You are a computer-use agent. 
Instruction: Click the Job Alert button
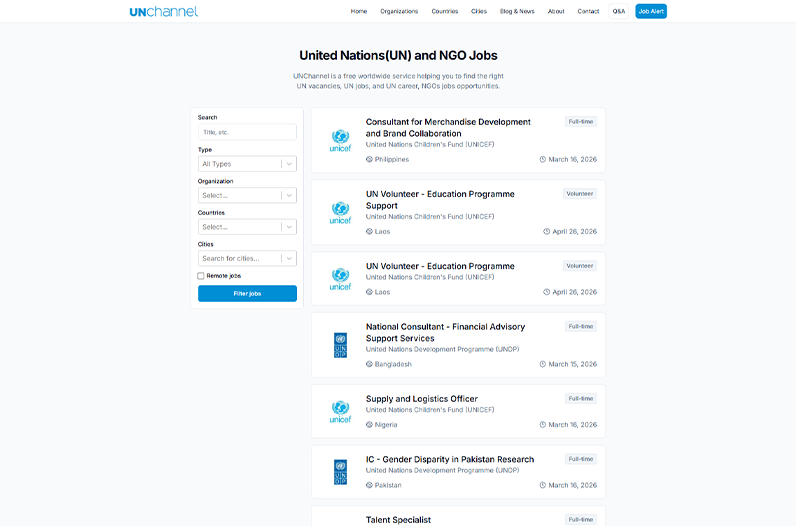[651, 11]
